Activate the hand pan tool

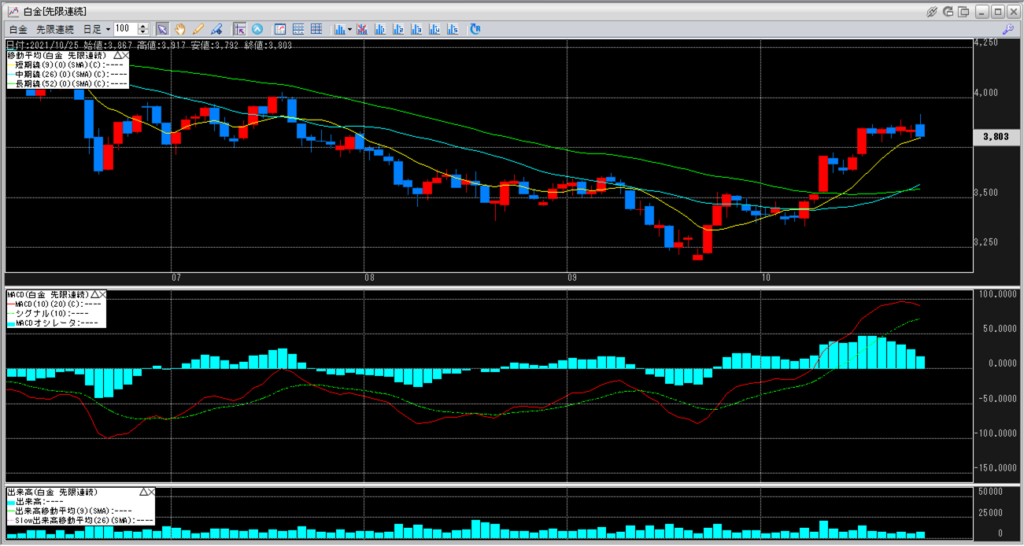click(180, 29)
